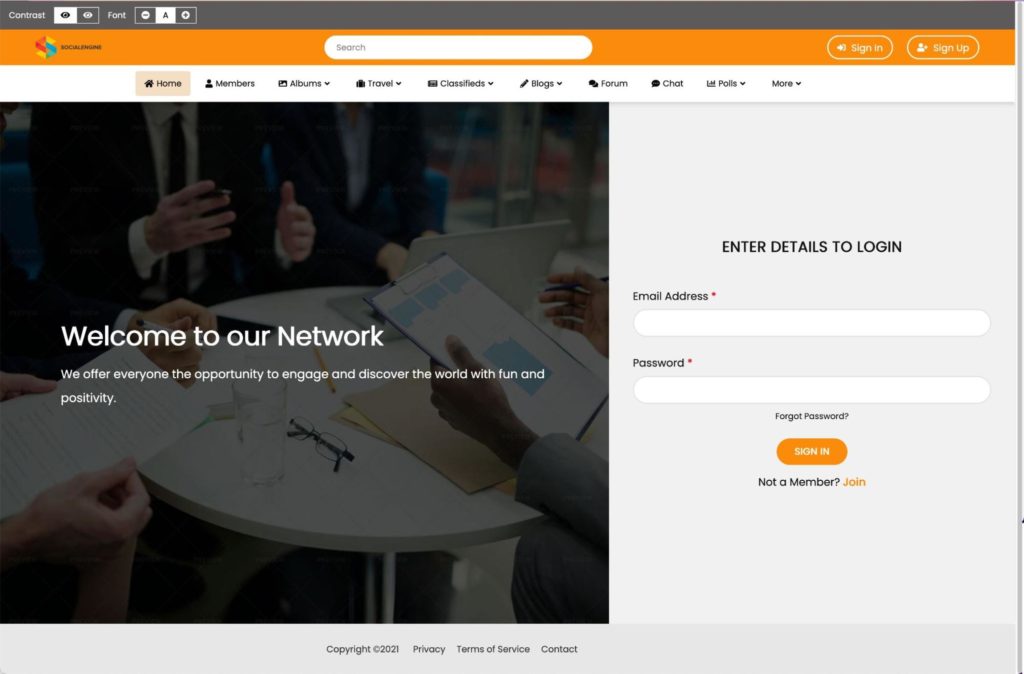Click the Sign Up header button
Screen dimensions: 1024x674
coord(942,48)
